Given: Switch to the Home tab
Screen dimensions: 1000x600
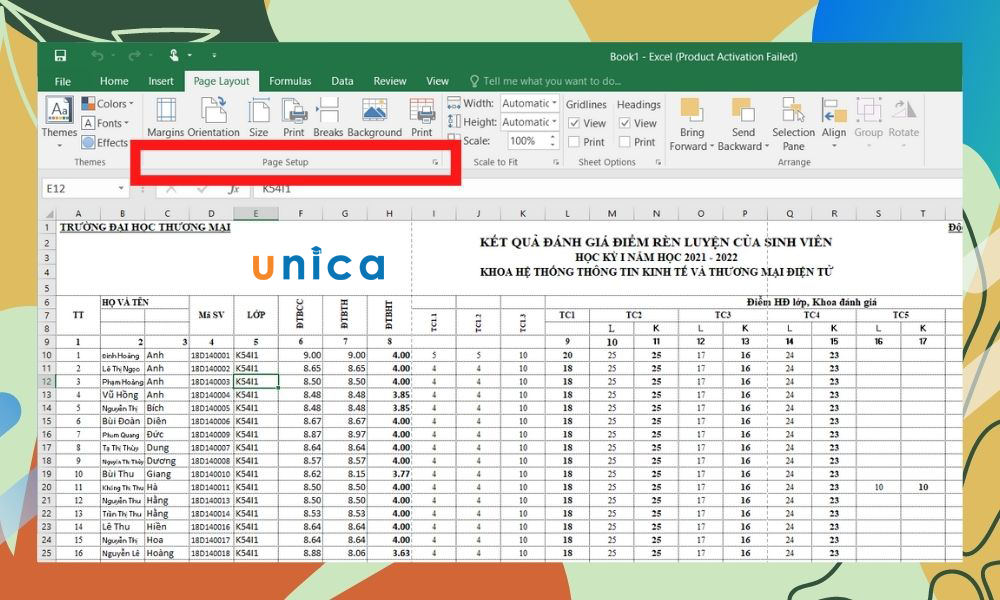Looking at the screenshot, I should click(114, 81).
